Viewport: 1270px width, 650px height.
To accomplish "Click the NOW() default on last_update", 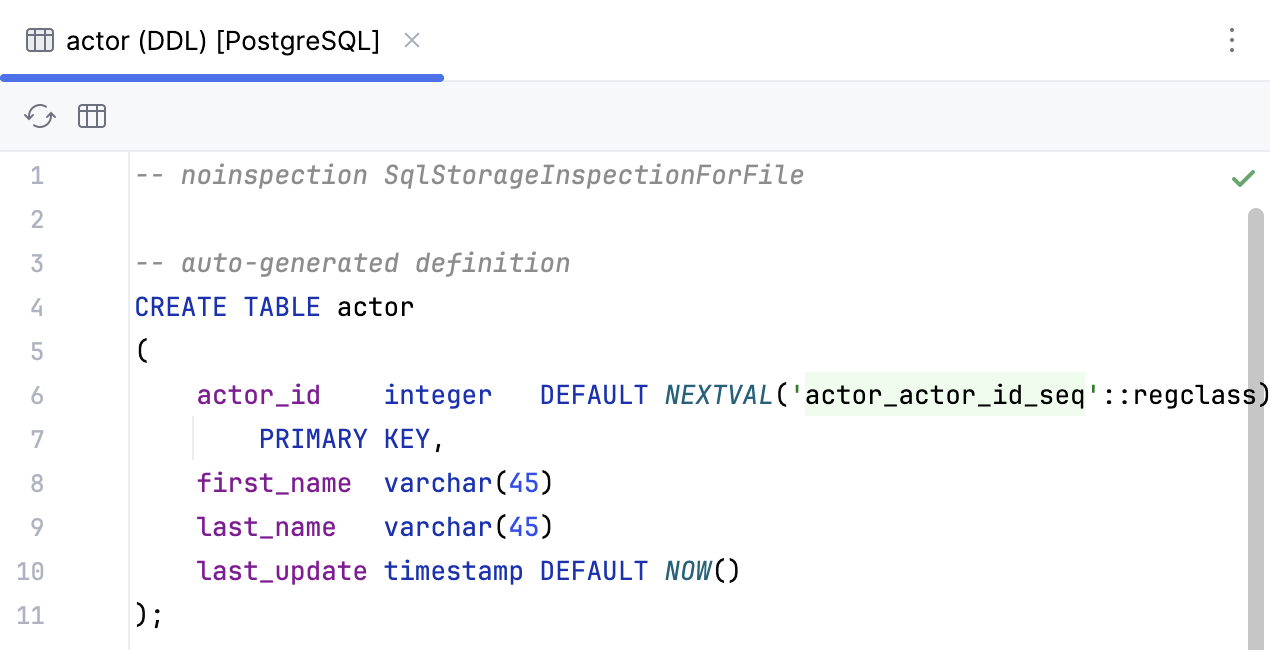I will [x=702, y=571].
